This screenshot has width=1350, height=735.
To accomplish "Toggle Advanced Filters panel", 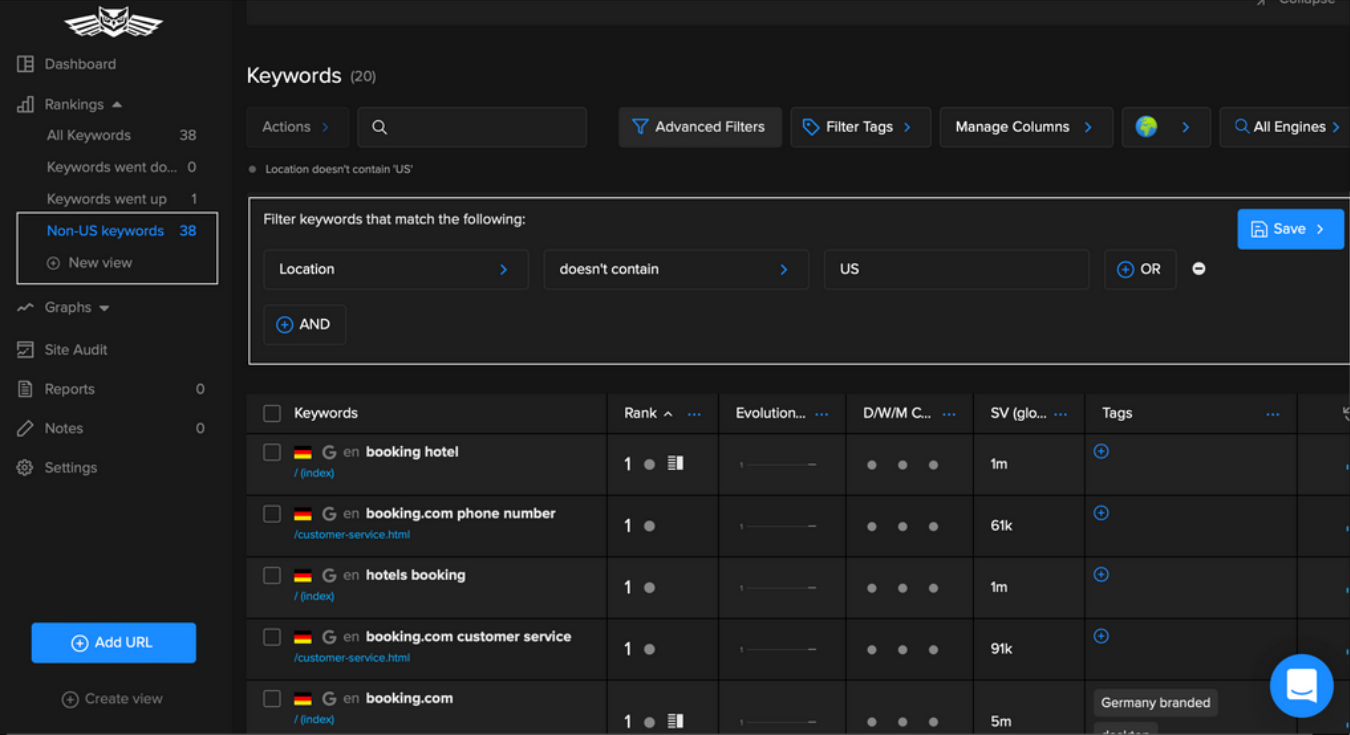I will coord(700,127).
